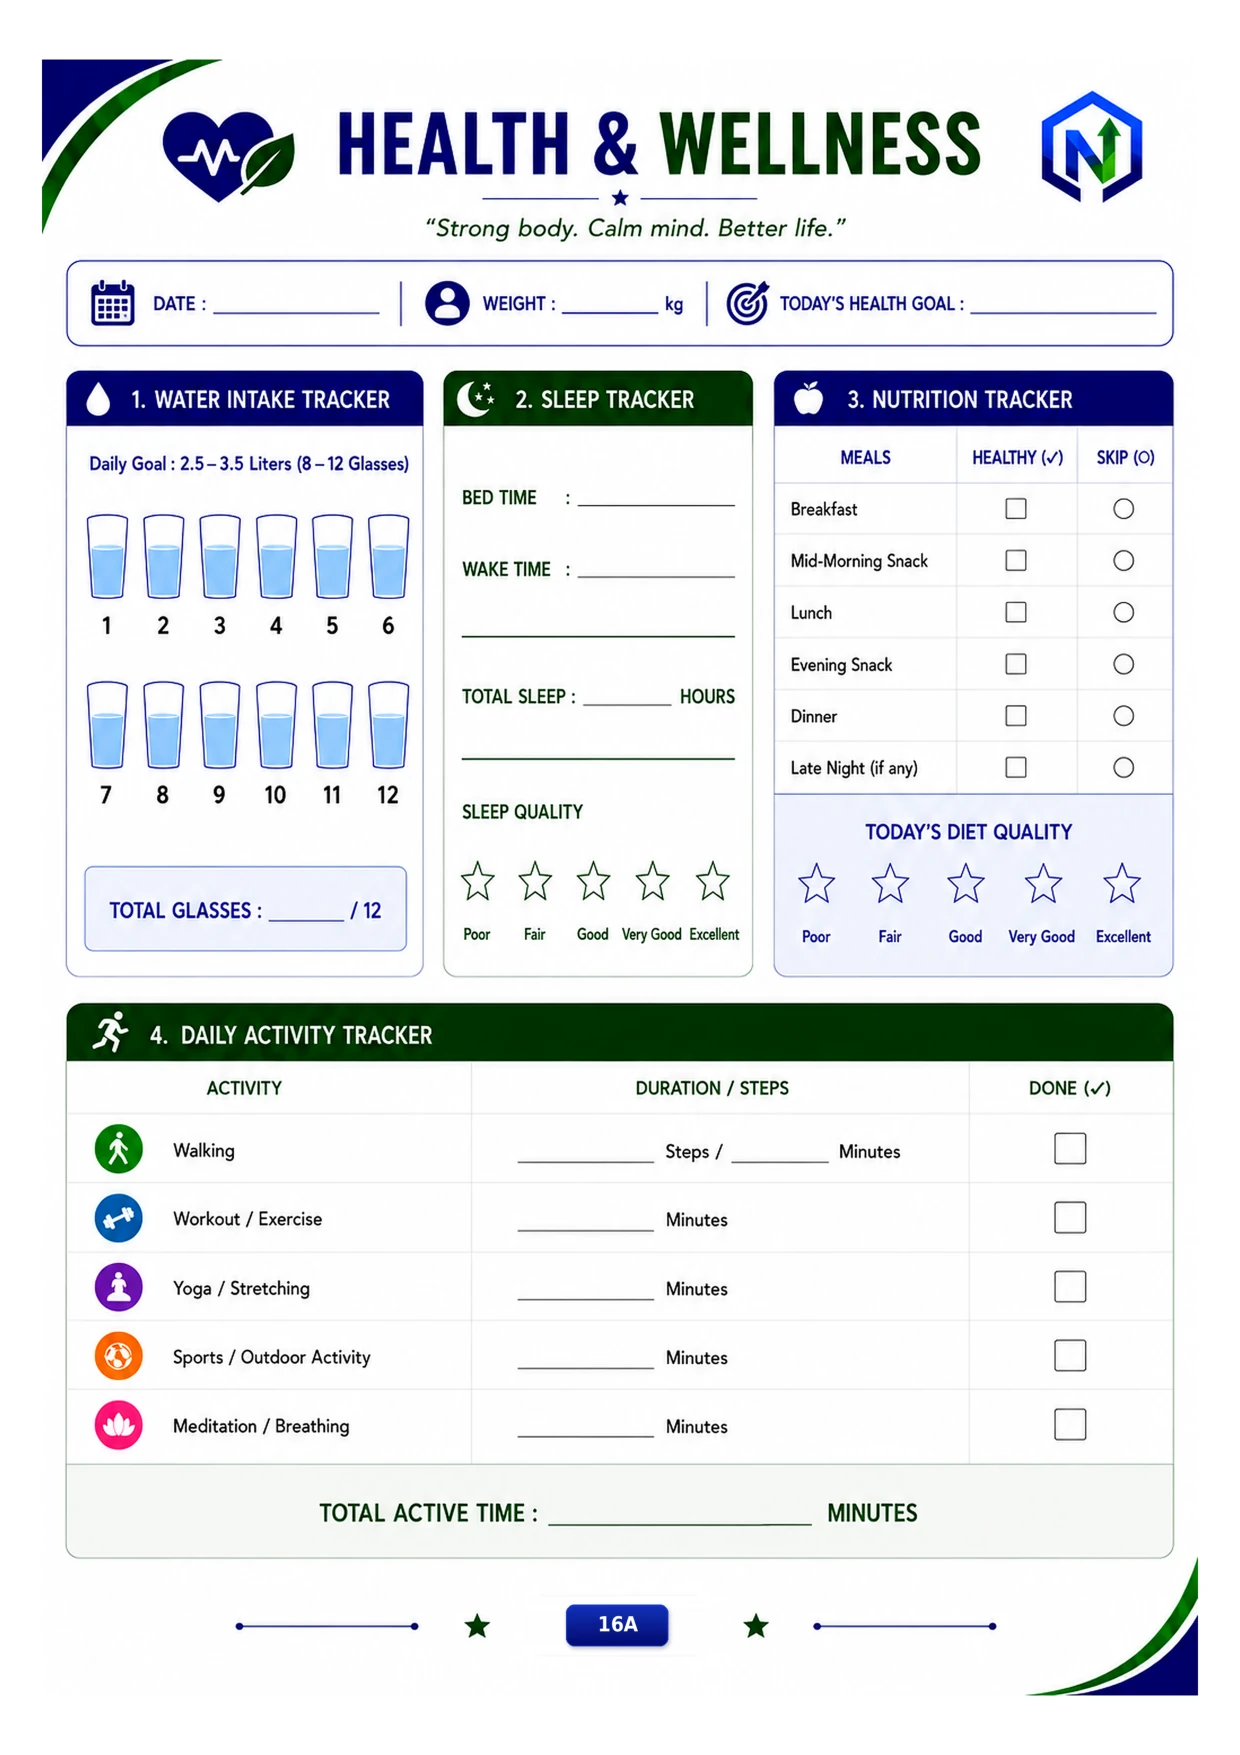Viewport: 1240px width, 1755px height.
Task: Click the 16A page number badge
Action: [617, 1624]
